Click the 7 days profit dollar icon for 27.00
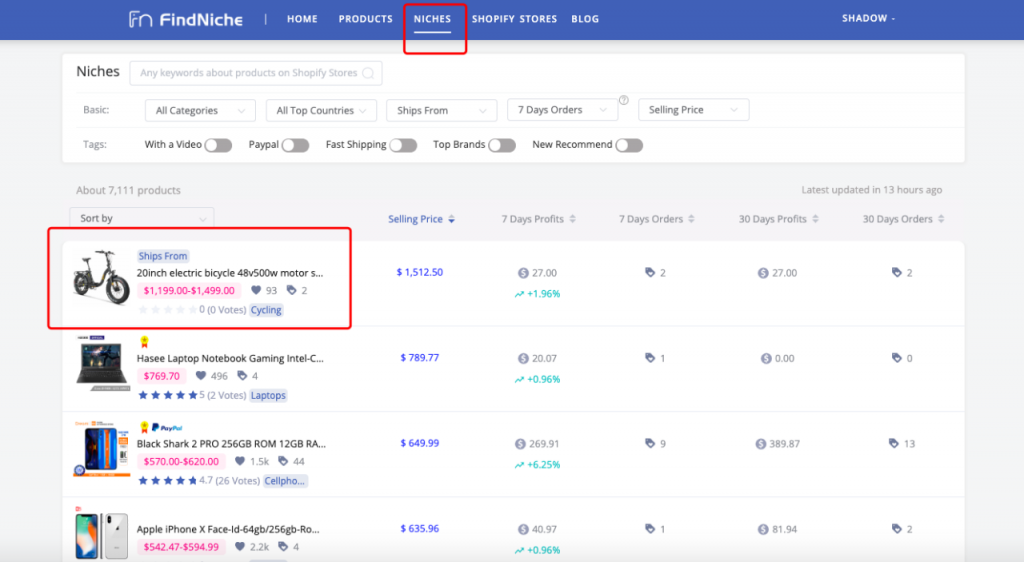 point(523,273)
